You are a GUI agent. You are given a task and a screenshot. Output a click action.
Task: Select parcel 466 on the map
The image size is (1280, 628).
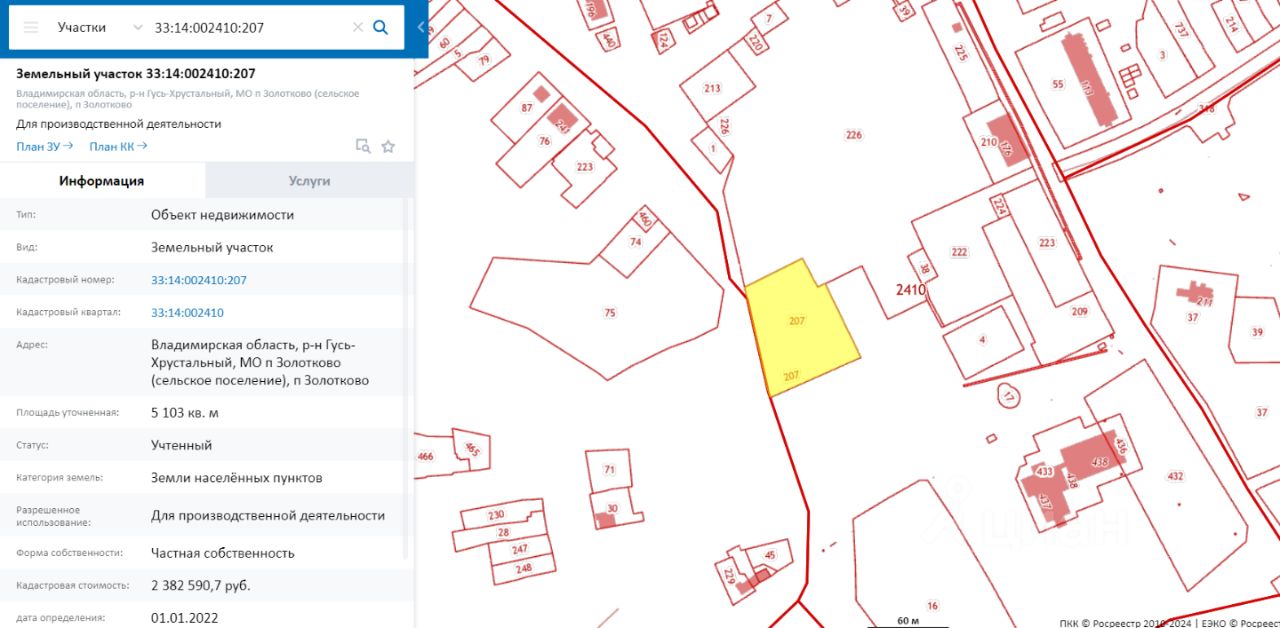pyautogui.click(x=425, y=456)
